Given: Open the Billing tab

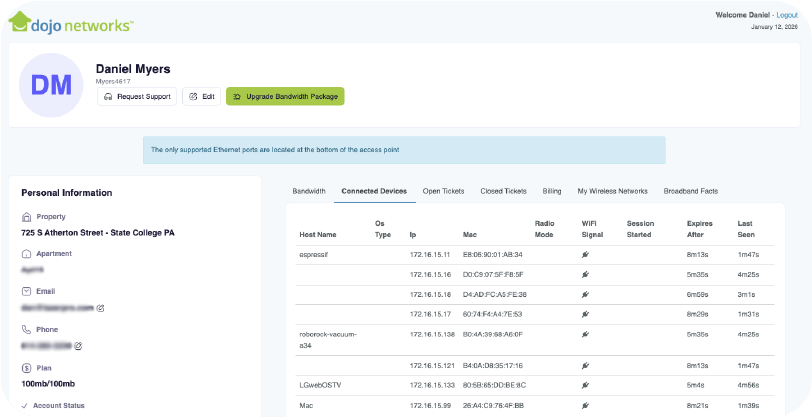Looking at the screenshot, I should [551, 190].
